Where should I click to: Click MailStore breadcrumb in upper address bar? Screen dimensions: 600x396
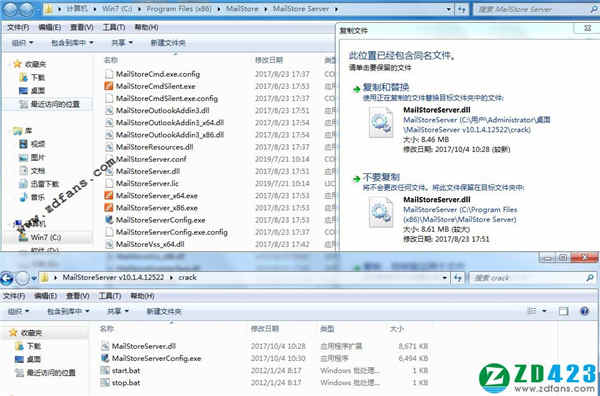pyautogui.click(x=242, y=9)
